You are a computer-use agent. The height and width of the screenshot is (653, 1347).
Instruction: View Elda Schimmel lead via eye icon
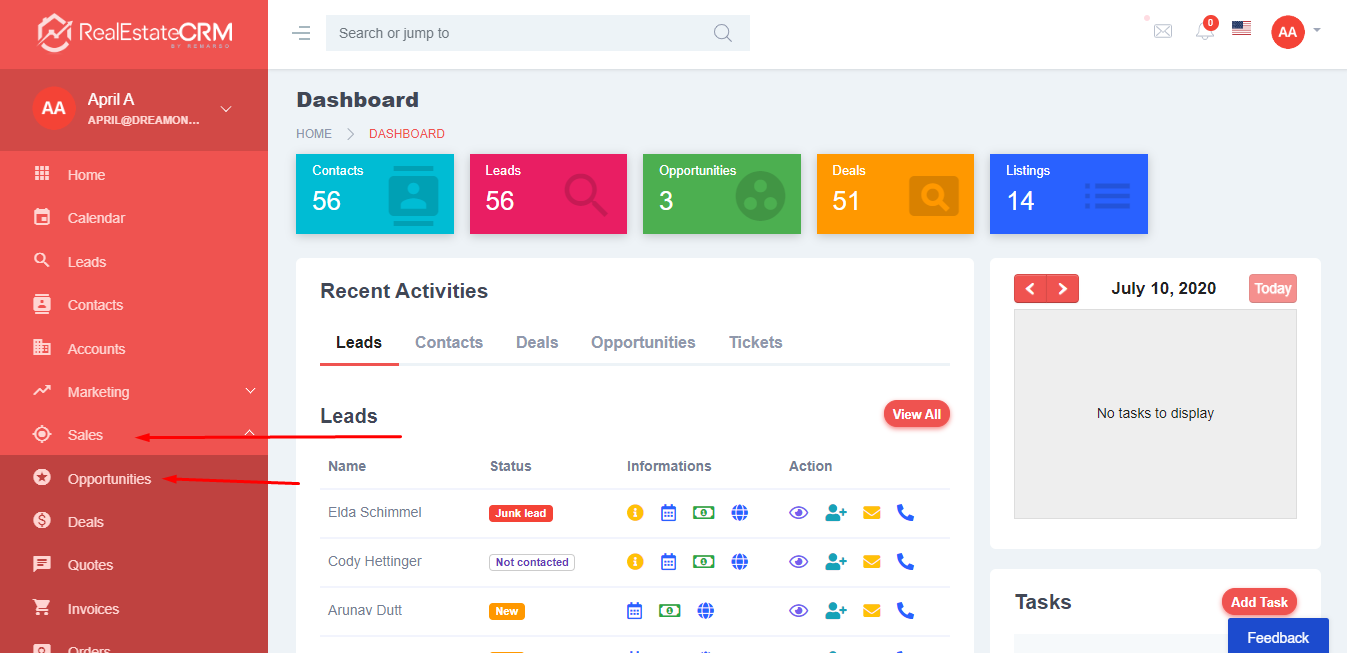[798, 513]
